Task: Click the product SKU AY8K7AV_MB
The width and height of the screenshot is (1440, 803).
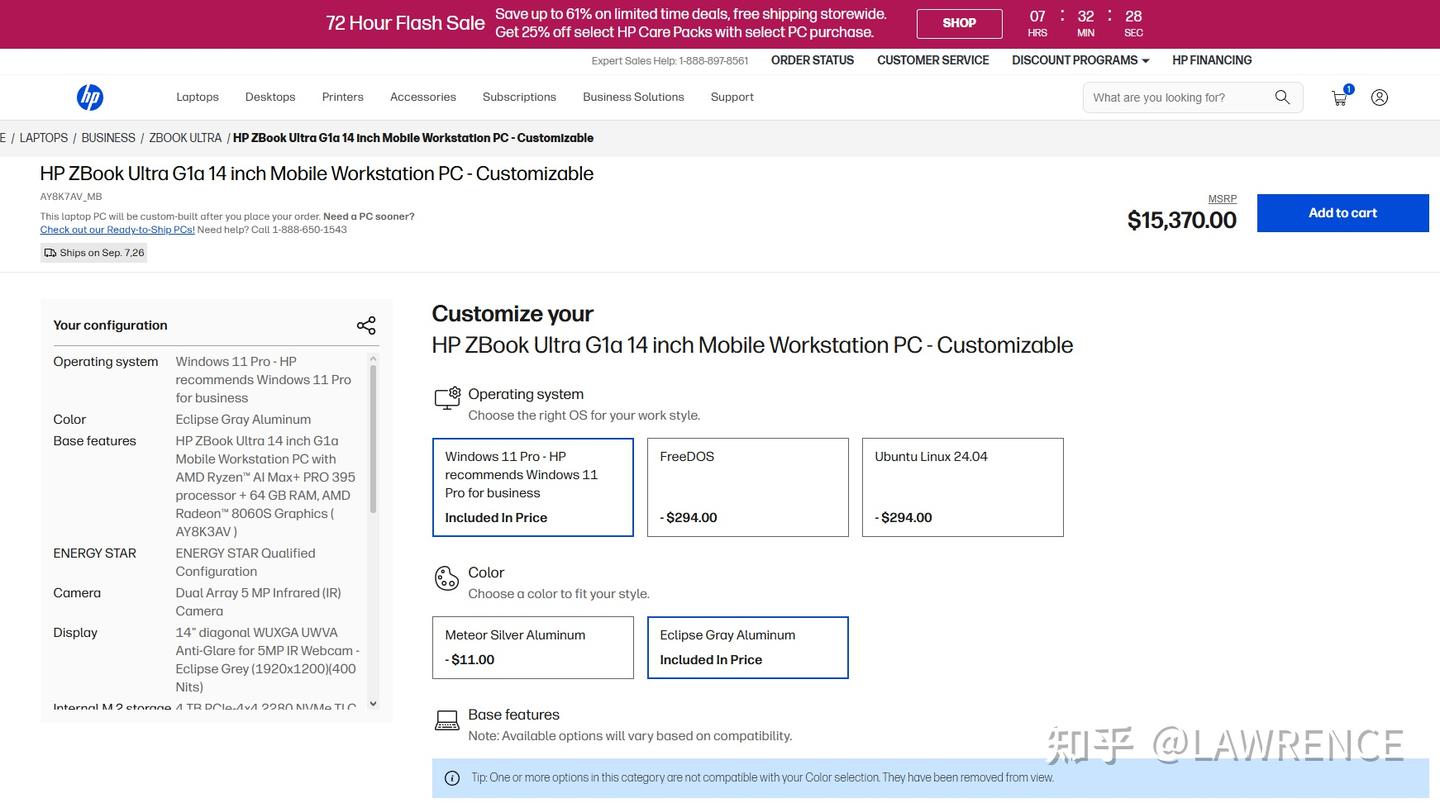Action: (x=71, y=197)
